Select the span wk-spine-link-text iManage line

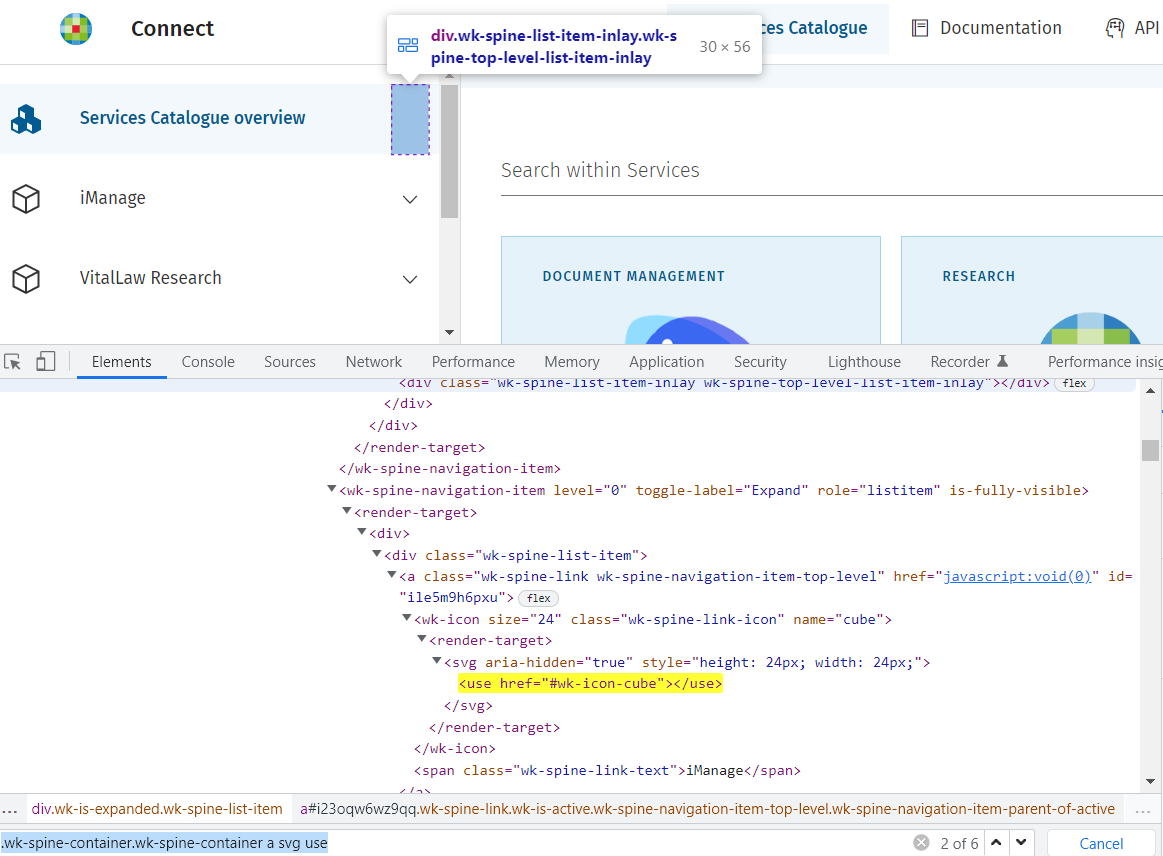pyautogui.click(x=607, y=770)
